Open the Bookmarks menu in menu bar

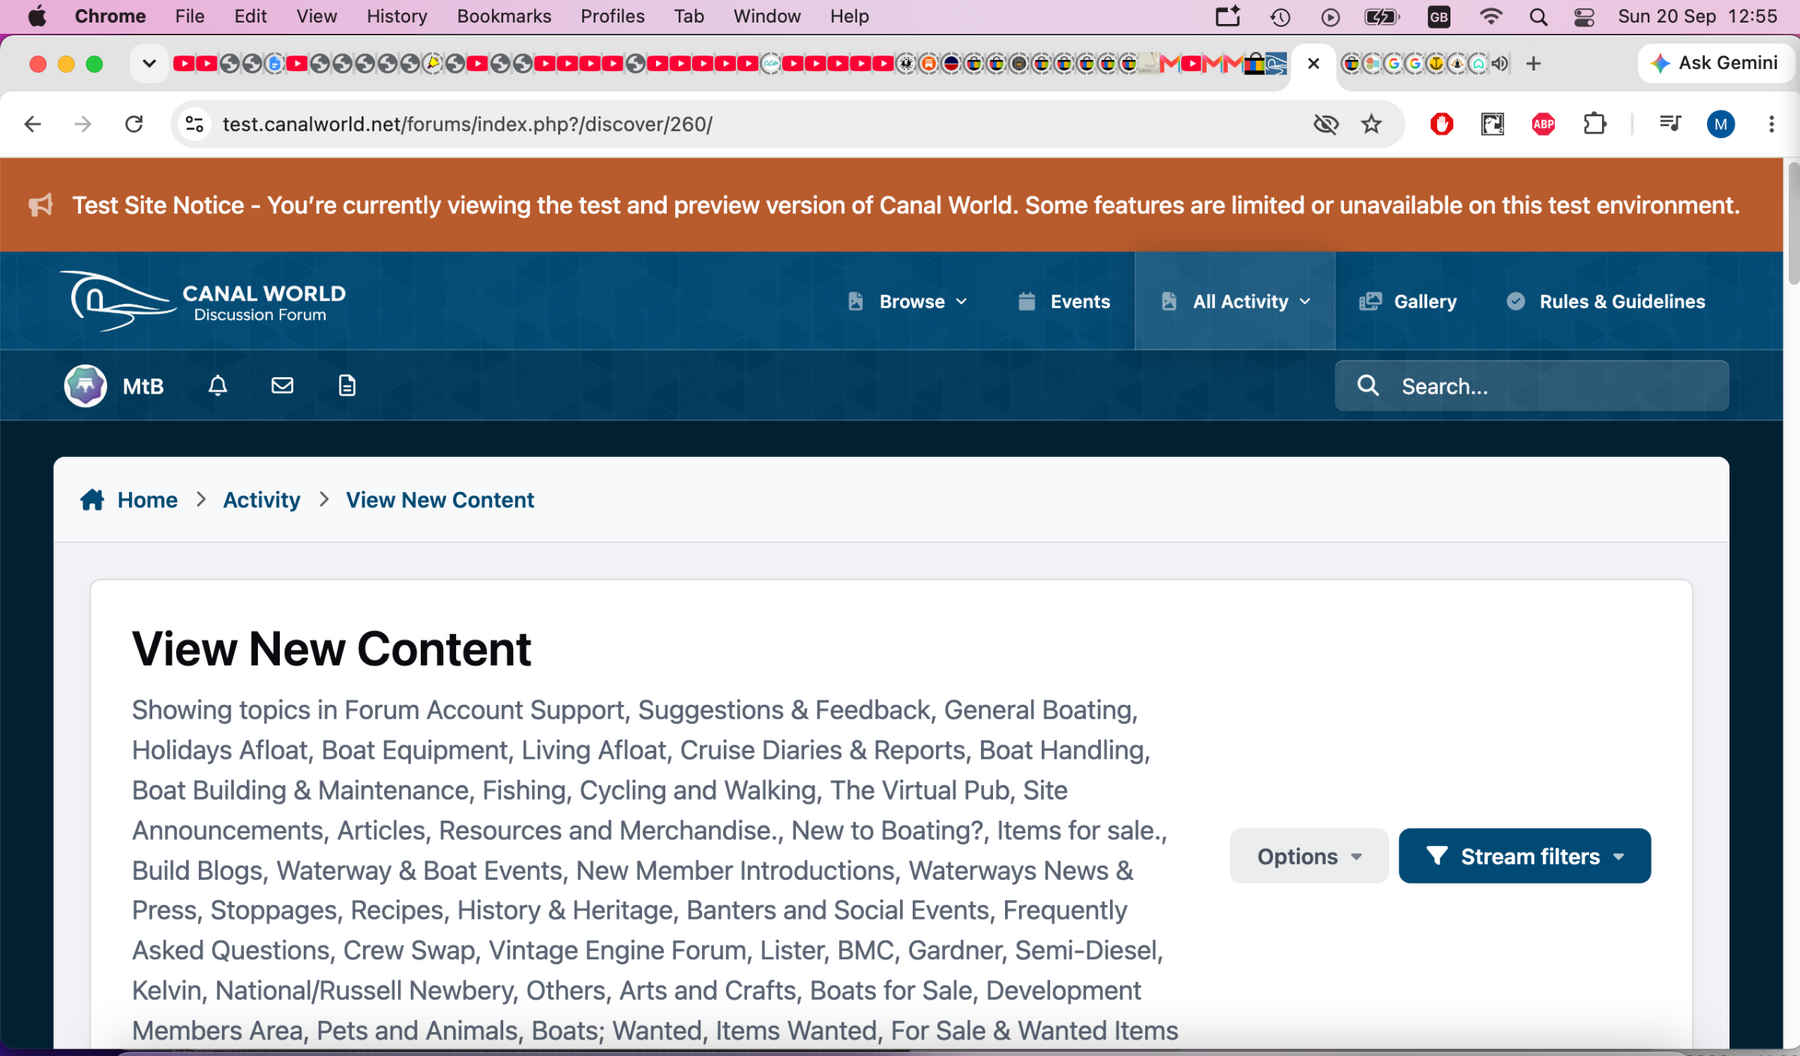click(x=504, y=16)
